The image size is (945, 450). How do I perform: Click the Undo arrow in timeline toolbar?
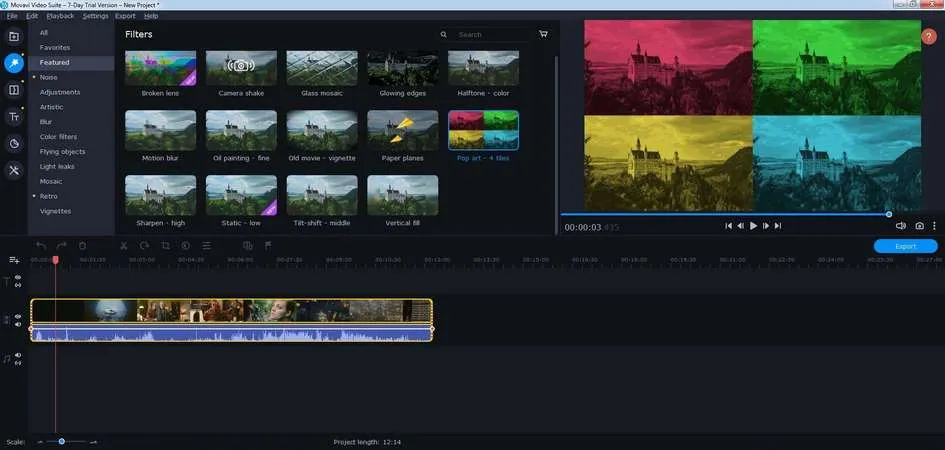(41, 245)
